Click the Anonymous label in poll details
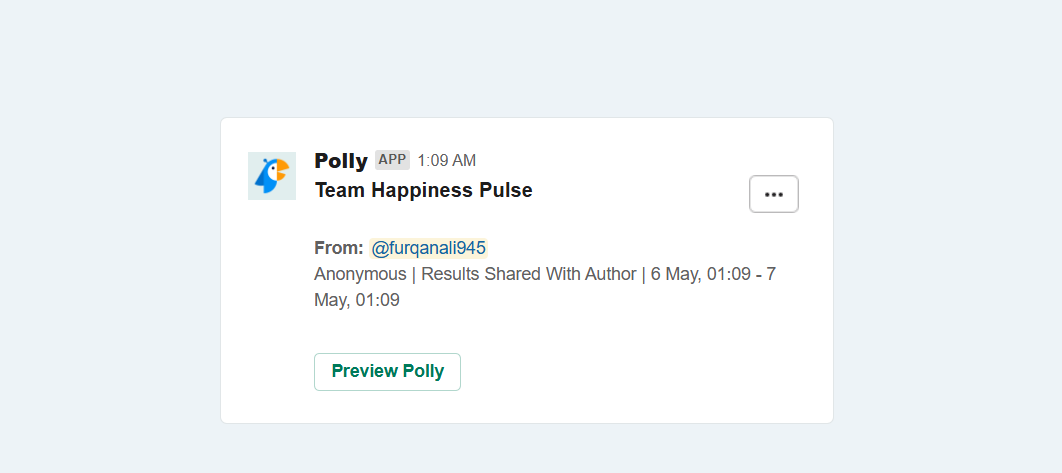 (360, 274)
